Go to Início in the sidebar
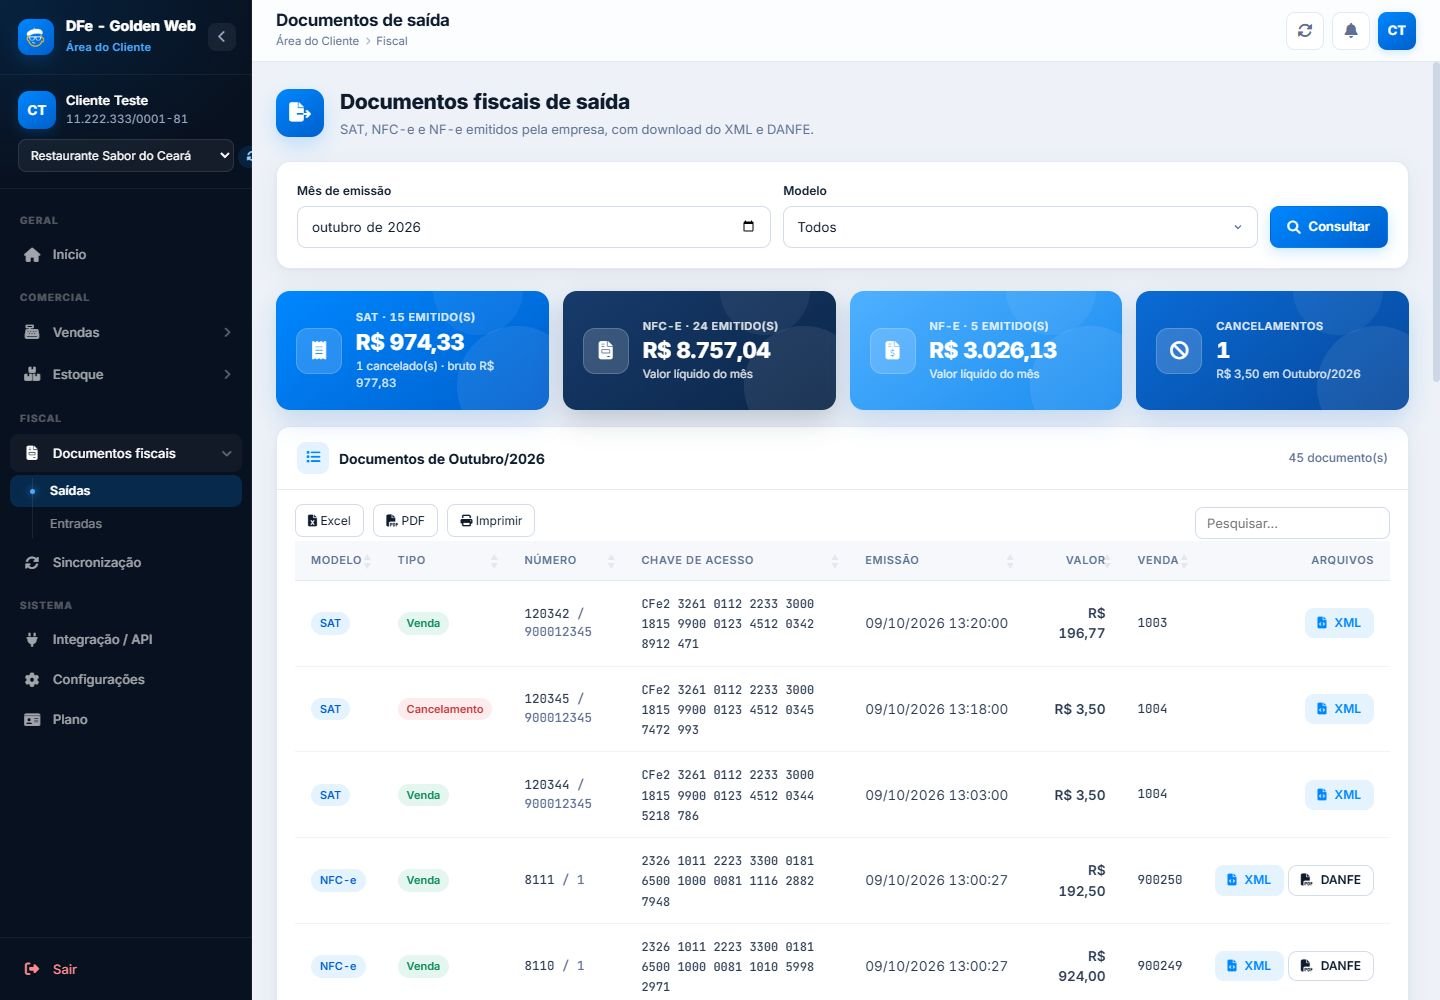 point(126,254)
